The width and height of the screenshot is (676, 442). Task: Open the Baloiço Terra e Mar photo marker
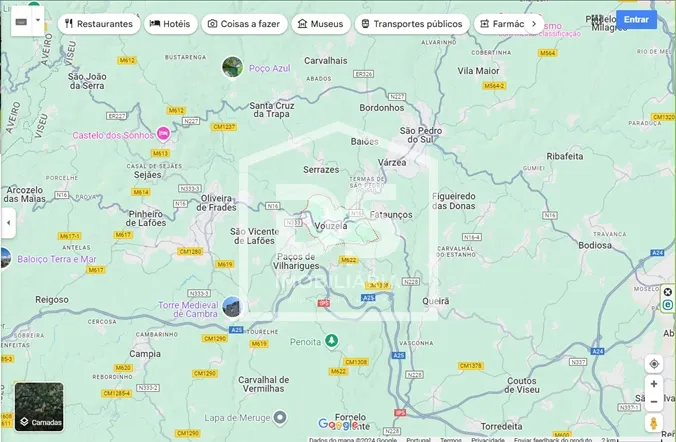pos(5,258)
